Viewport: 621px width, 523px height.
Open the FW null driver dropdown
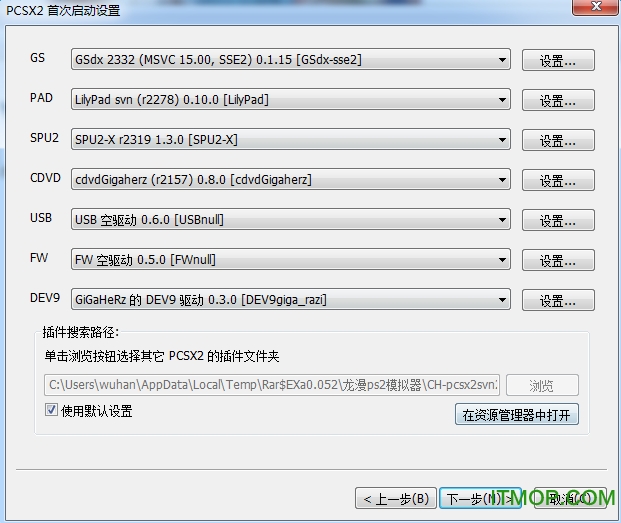291,259
